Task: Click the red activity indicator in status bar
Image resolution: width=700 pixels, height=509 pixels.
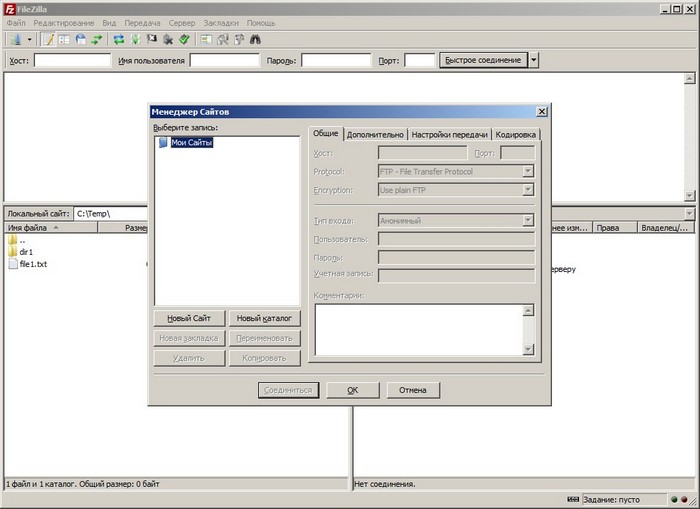Action: [x=684, y=500]
